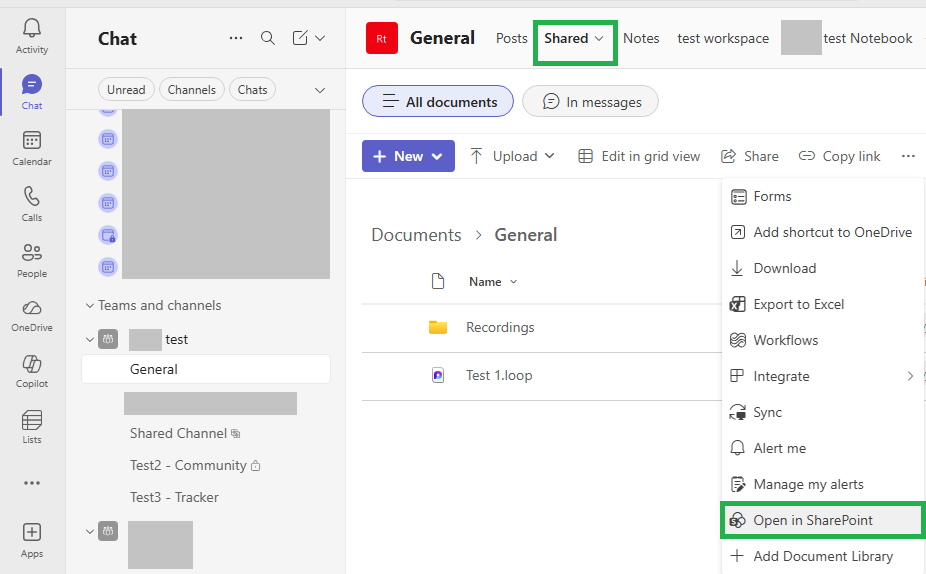The height and width of the screenshot is (574, 926).
Task: Collapse Teams and channels section
Action: (90, 305)
